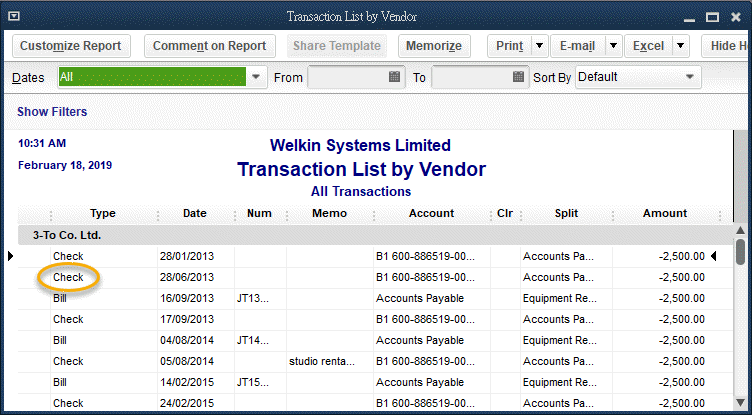Expand the Excel dropdown arrow
Viewport: 752px width, 415px height.
click(x=681, y=46)
